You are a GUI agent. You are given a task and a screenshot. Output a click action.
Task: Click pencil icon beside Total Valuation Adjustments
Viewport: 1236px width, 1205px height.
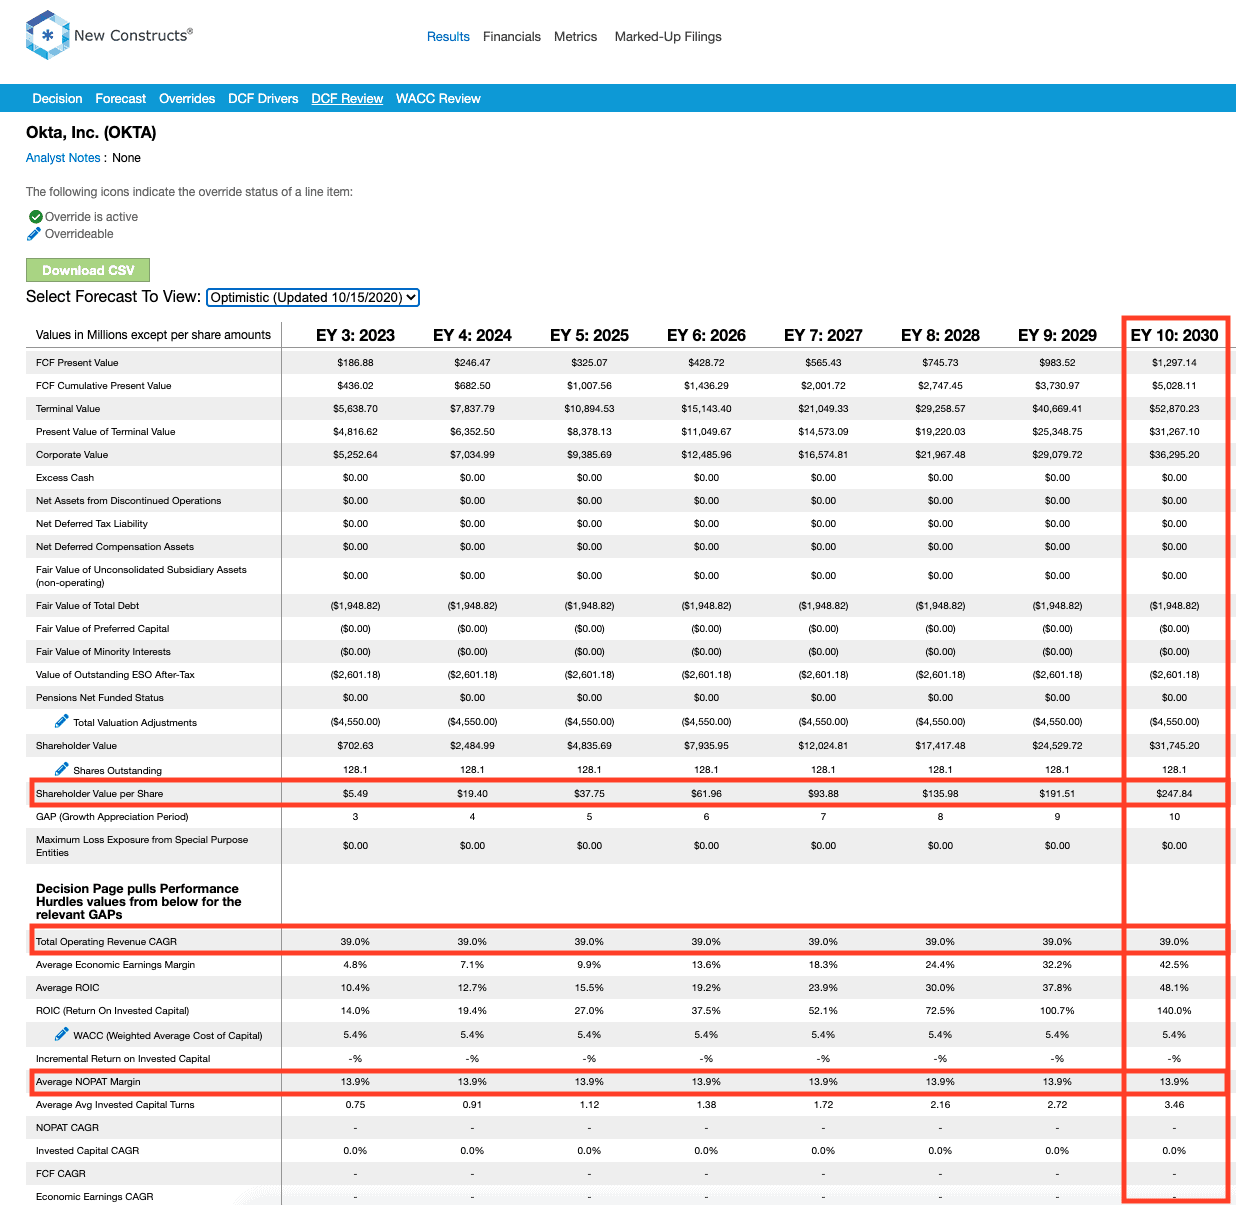[62, 721]
